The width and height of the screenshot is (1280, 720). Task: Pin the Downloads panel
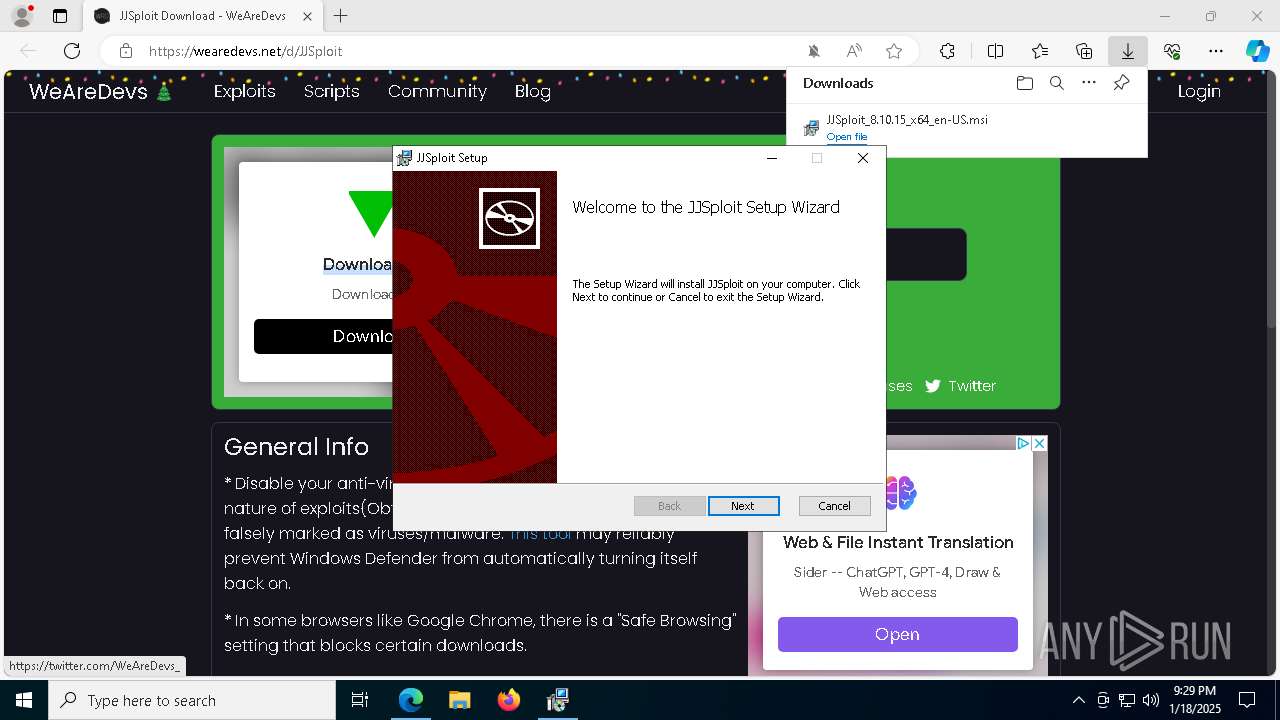(1121, 83)
